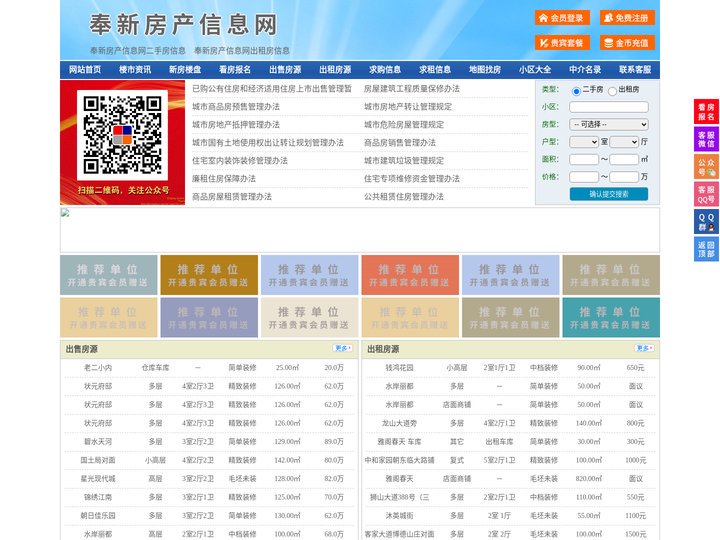Click 更多 in 出售房源 panel
This screenshot has width=720, height=540.
(x=343, y=349)
